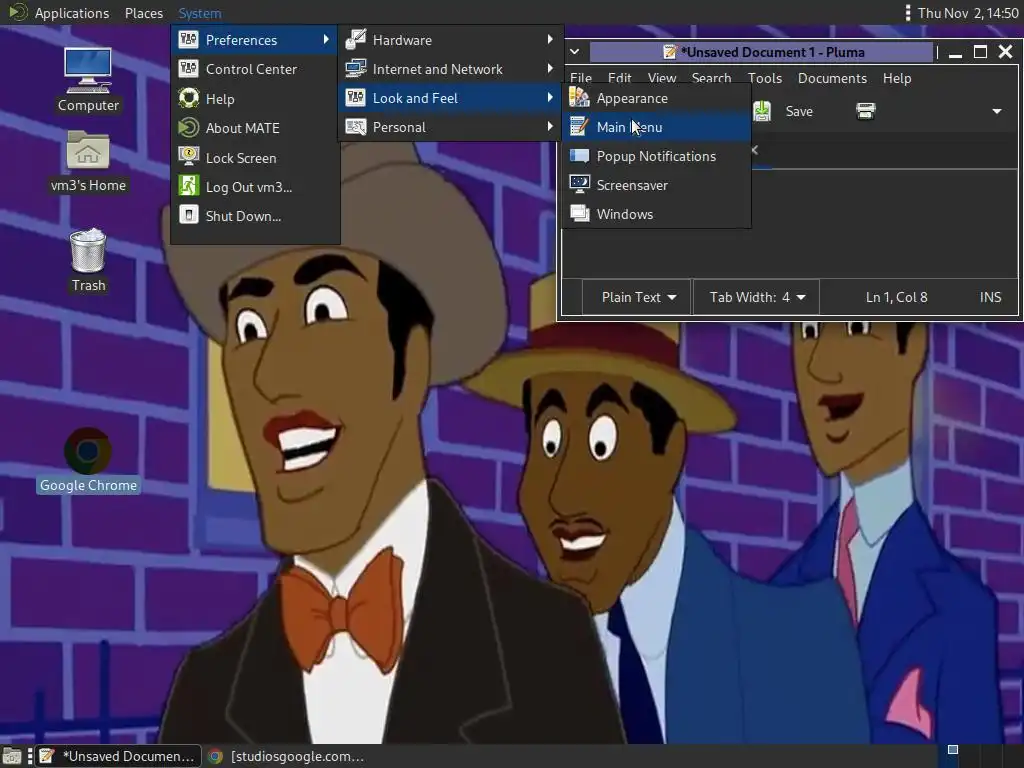Expand the Pluma toolbar overflow arrow
The width and height of the screenshot is (1024, 768).
point(997,111)
